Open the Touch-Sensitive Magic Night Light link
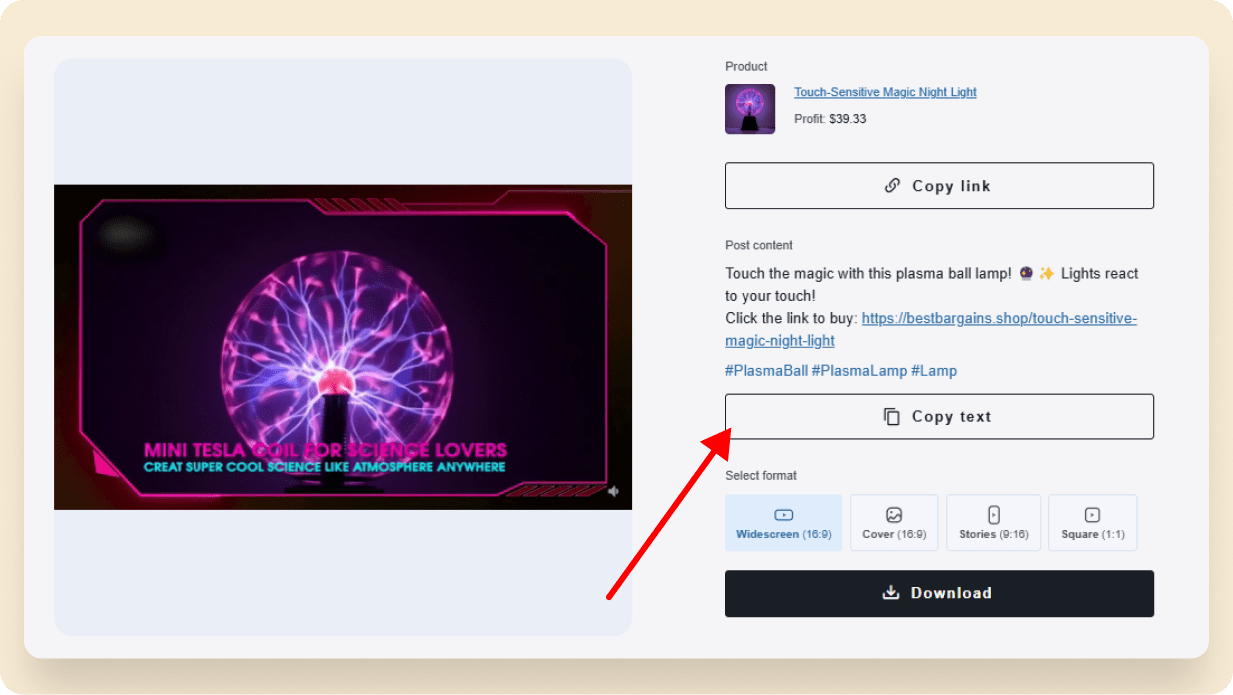Image resolution: width=1233 pixels, height=695 pixels. point(884,91)
